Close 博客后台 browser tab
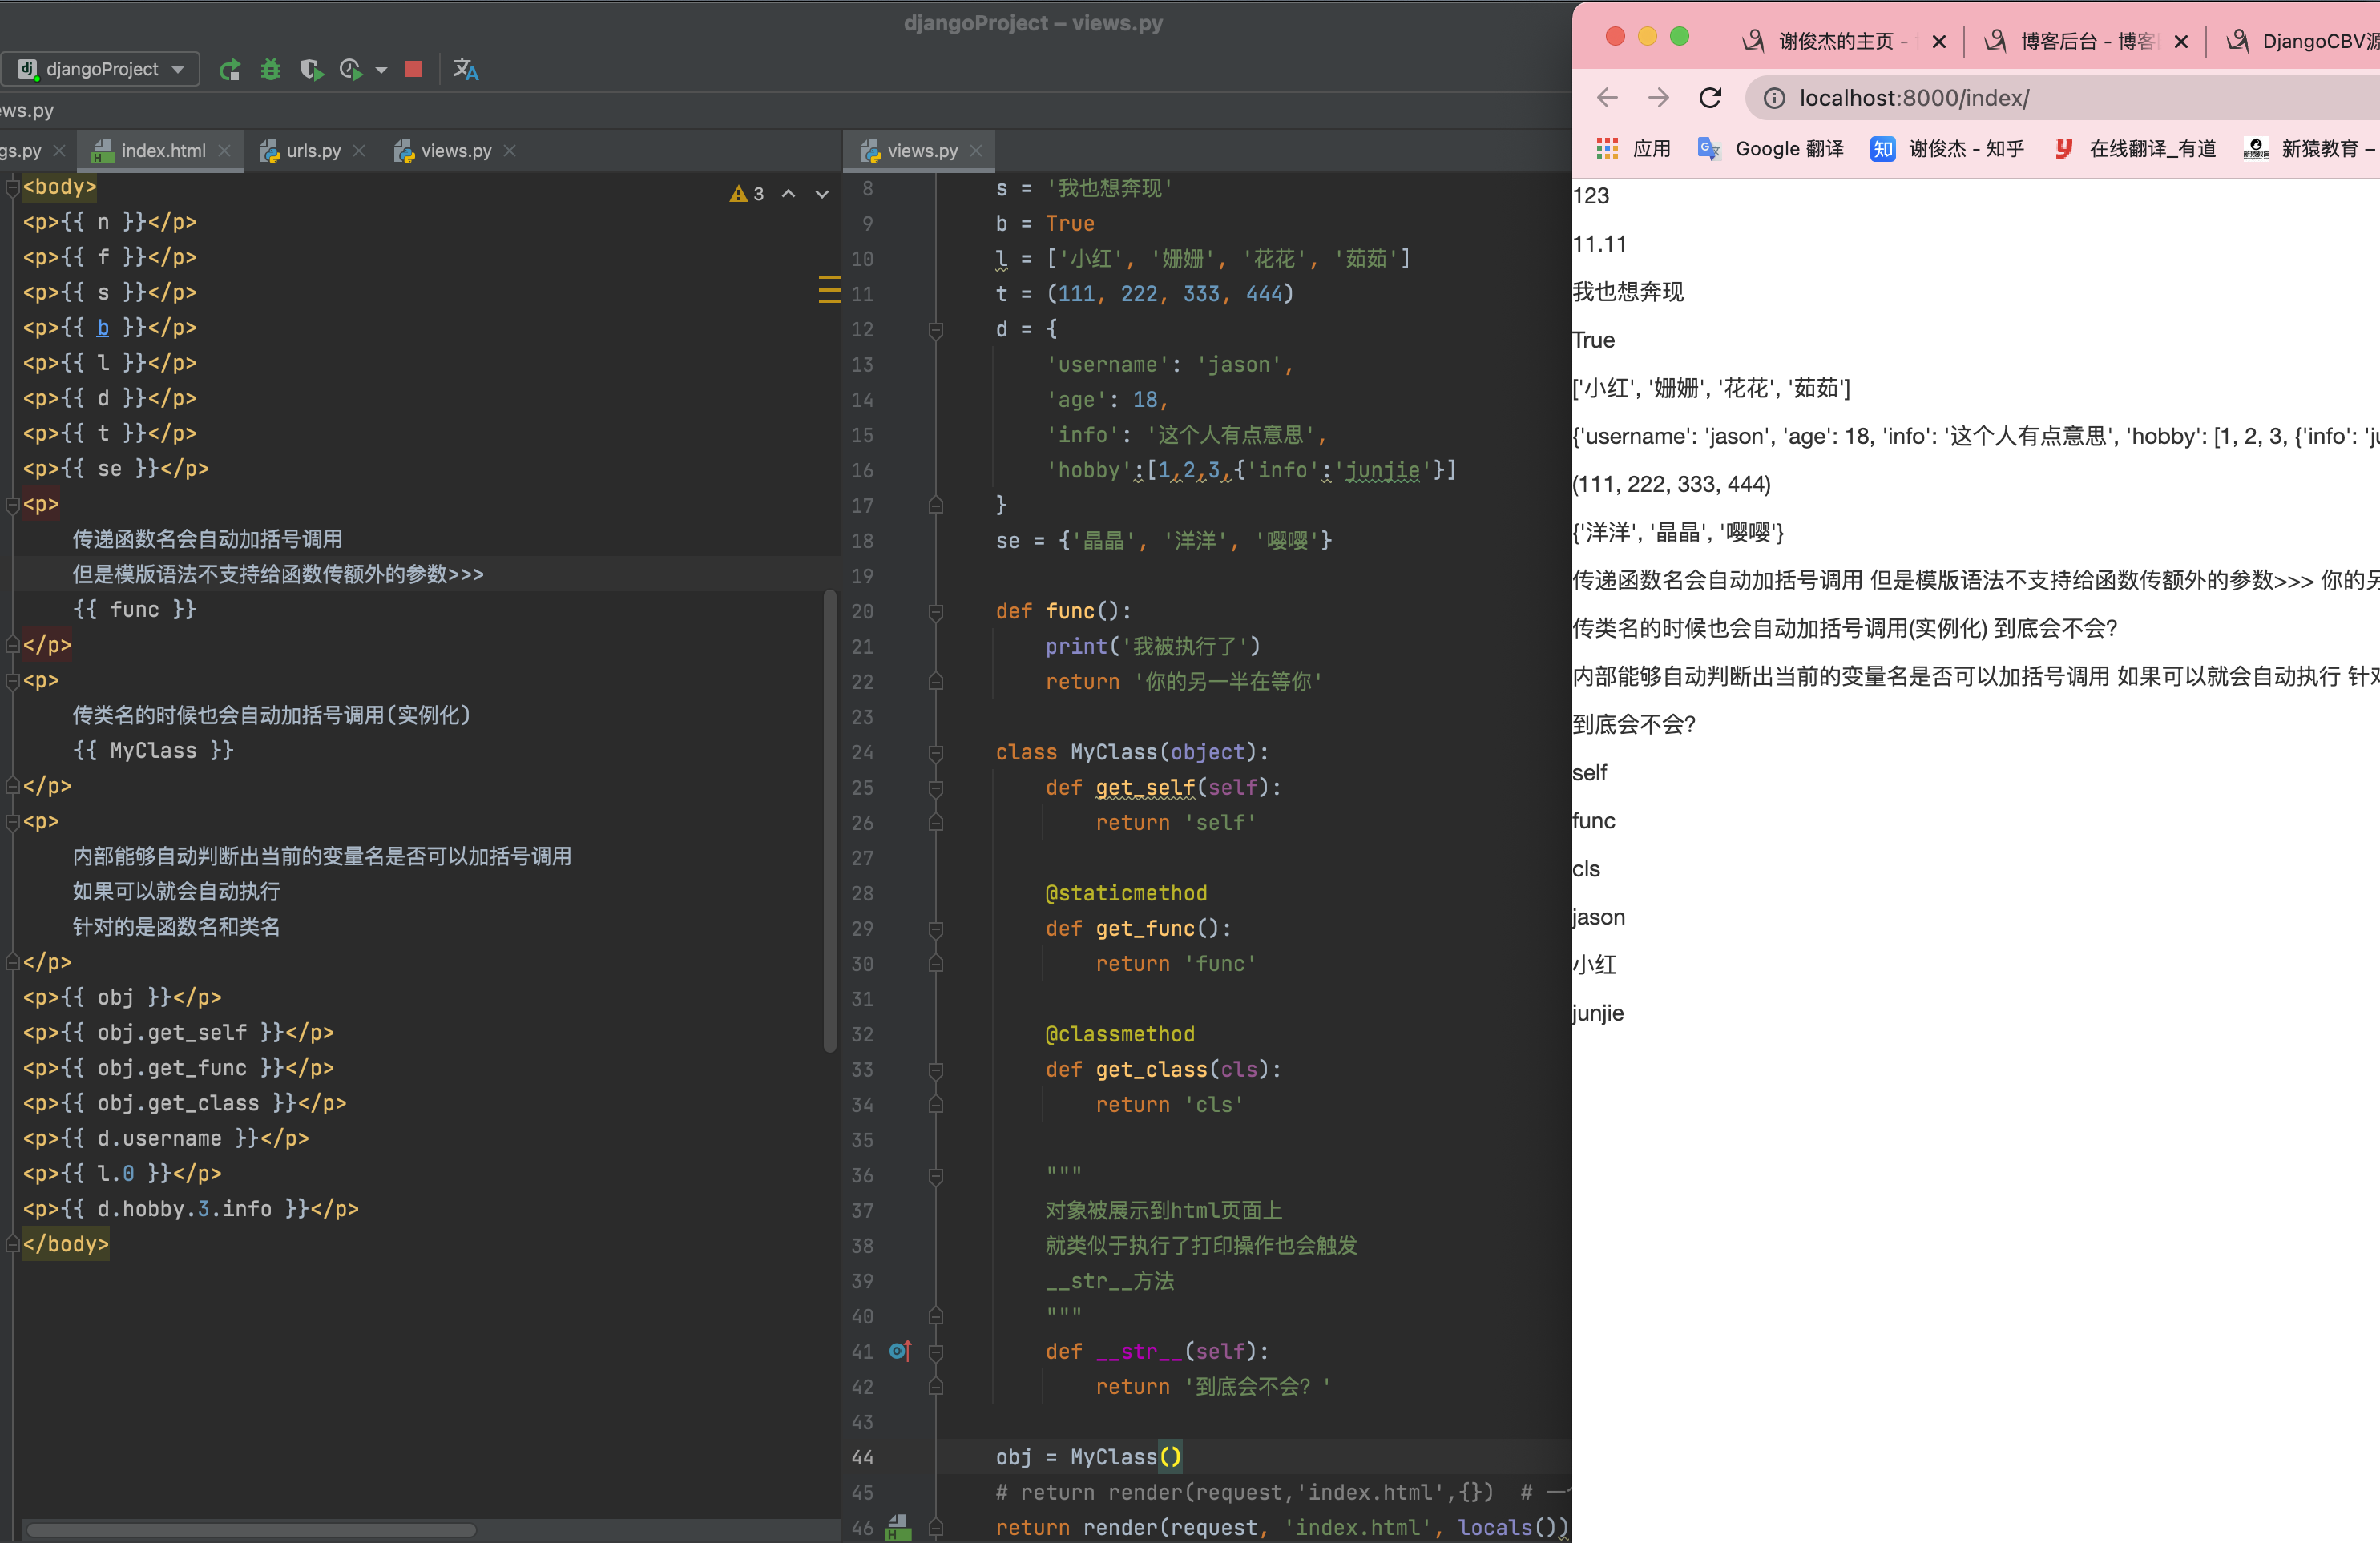 (x=2181, y=41)
